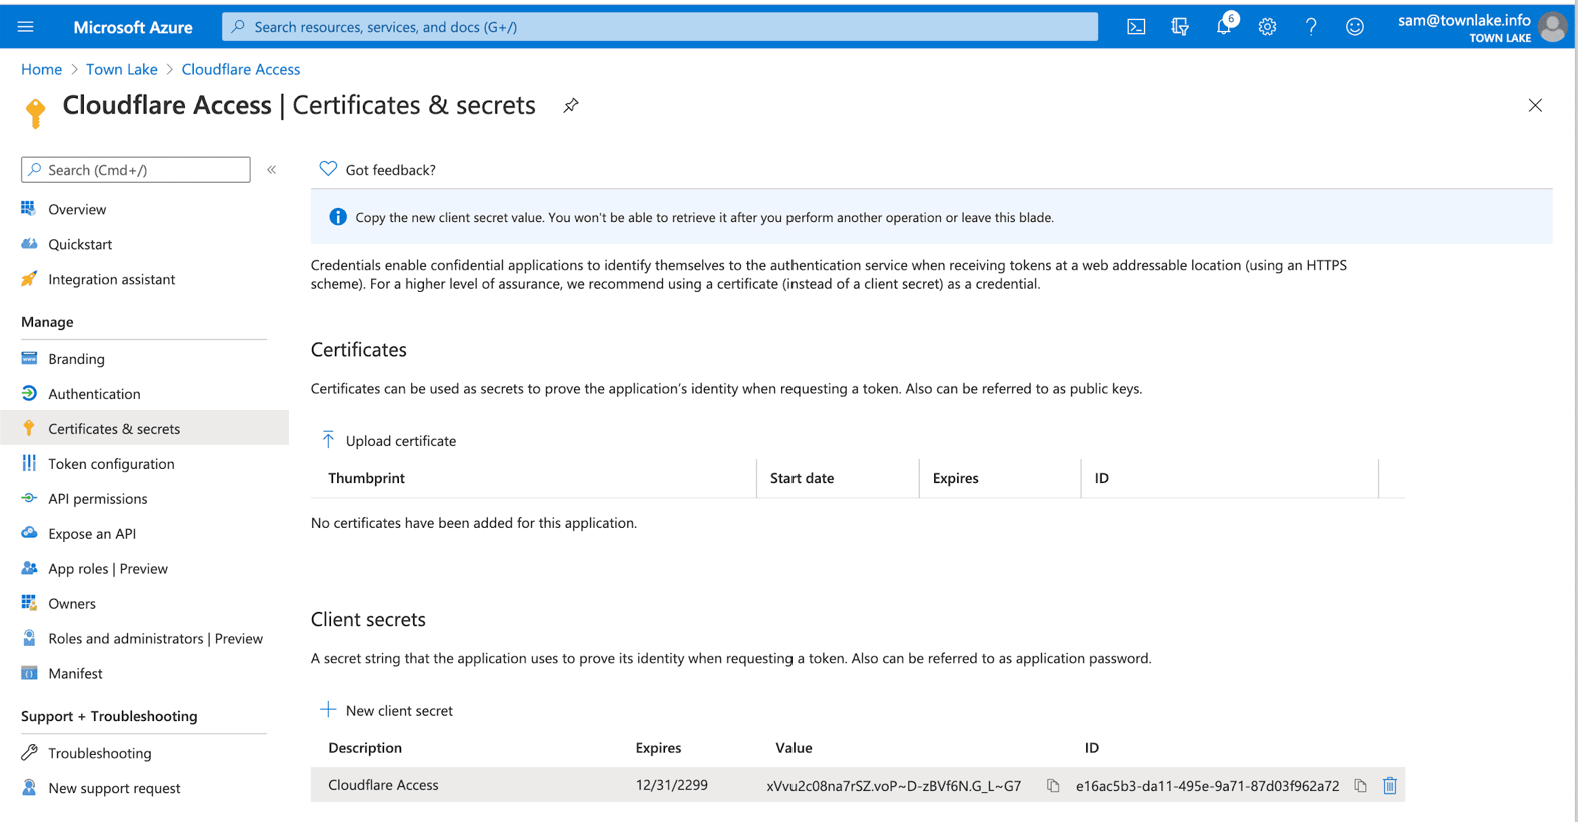Open Branding under Manage

point(76,359)
